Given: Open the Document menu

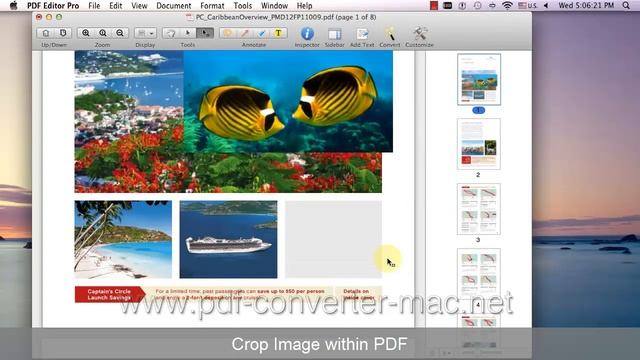Looking at the screenshot, I should [173, 6].
